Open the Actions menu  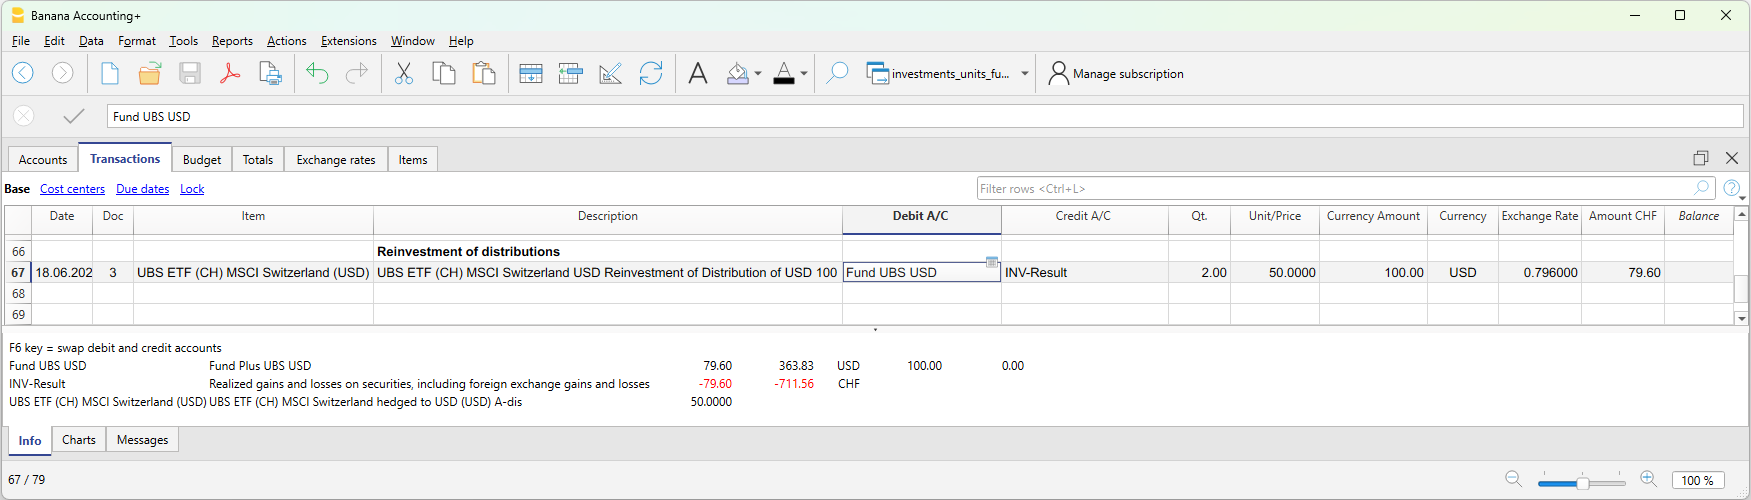tap(286, 41)
